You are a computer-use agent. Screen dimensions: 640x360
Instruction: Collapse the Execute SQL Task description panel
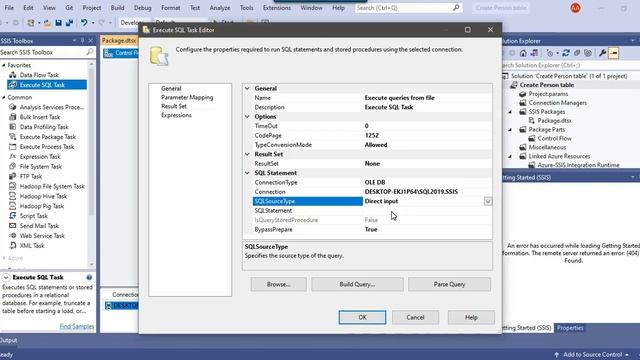pos(6,277)
